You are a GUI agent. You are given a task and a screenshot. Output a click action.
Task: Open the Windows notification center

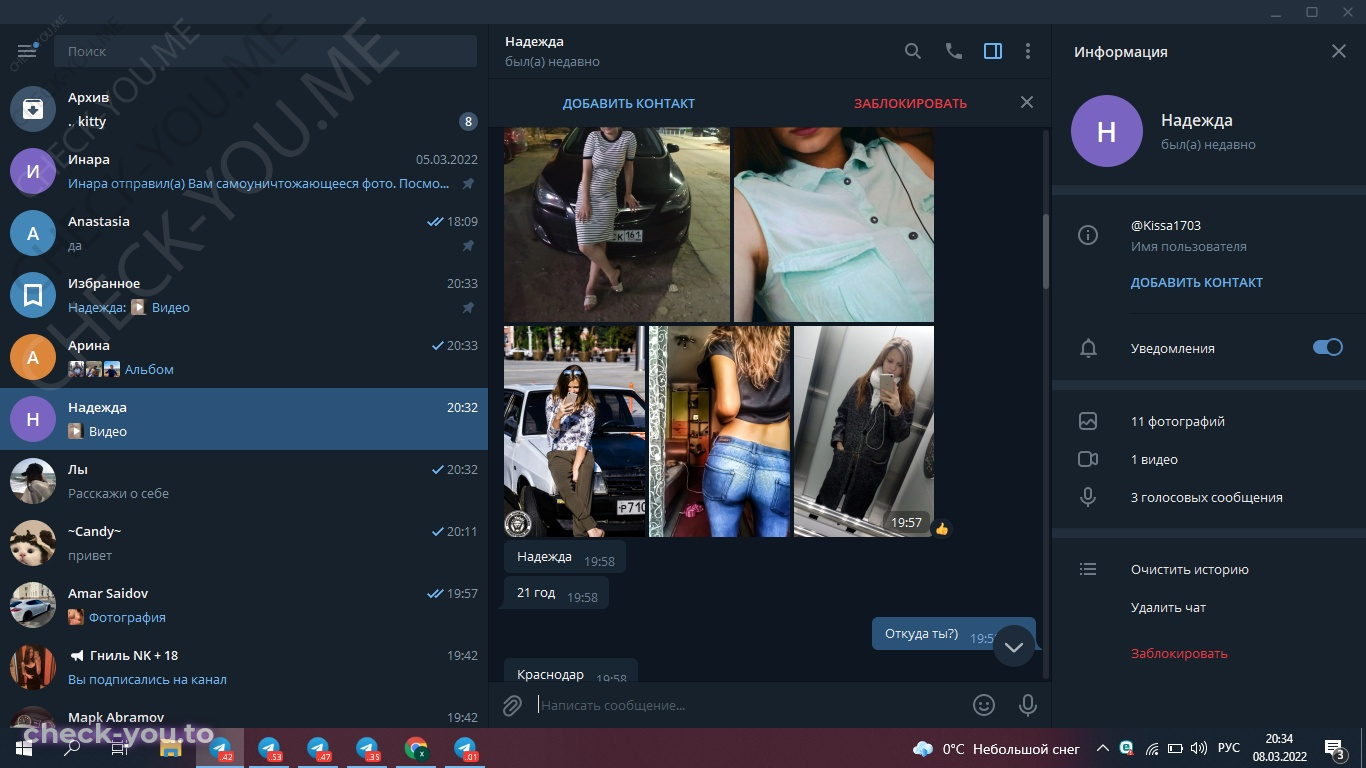(x=1333, y=748)
